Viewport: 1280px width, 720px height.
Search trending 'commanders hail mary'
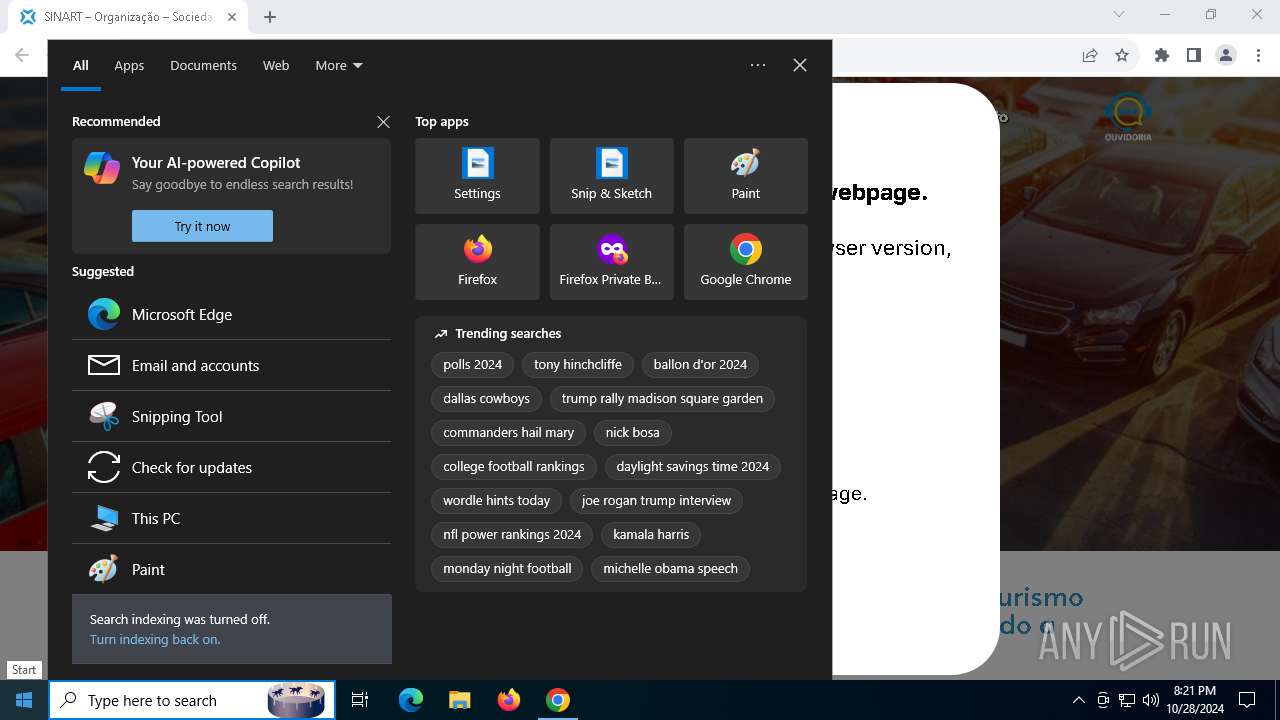click(x=508, y=433)
